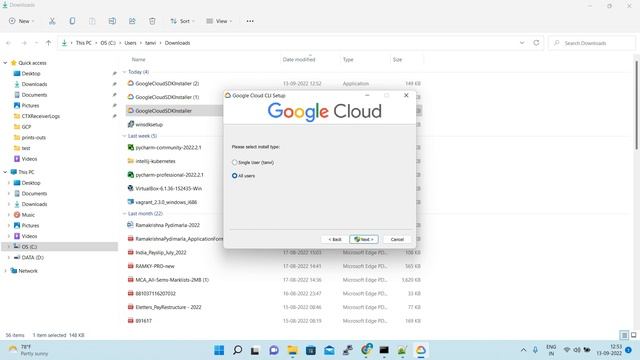The width and height of the screenshot is (640, 360).
Task: Open Mail app from taskbar
Action: pyautogui.click(x=329, y=350)
